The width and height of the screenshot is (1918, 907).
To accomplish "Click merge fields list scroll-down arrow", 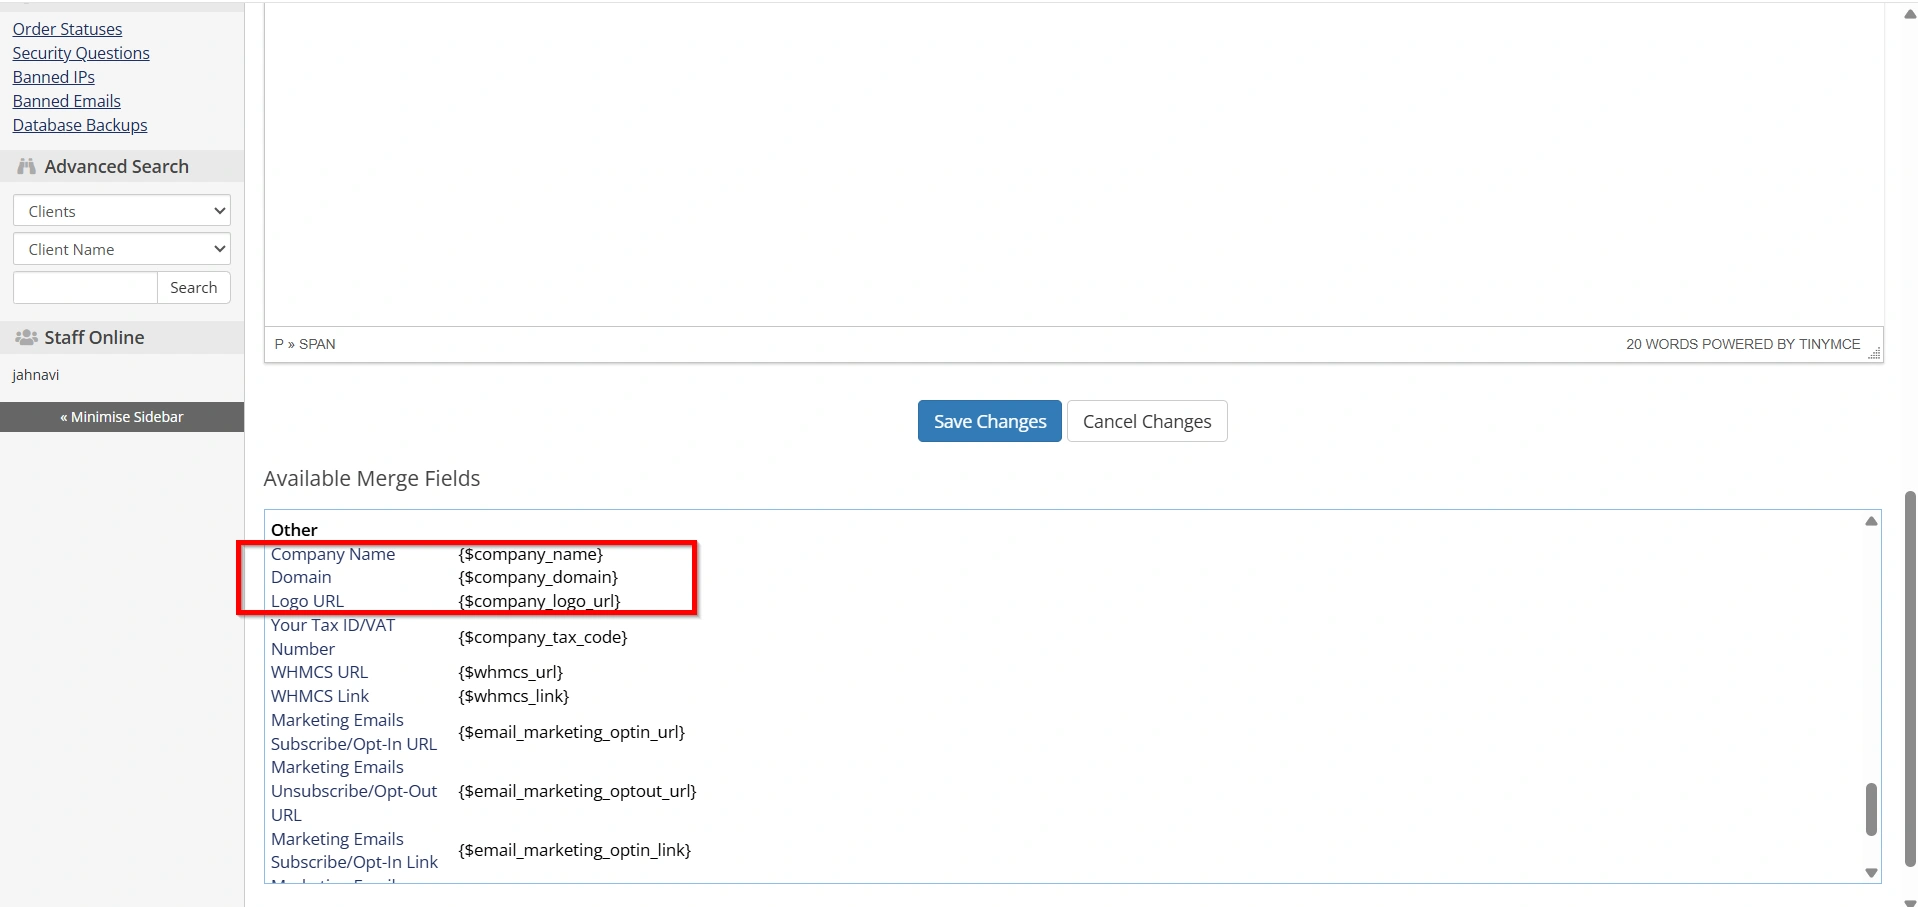I will click(x=1871, y=873).
